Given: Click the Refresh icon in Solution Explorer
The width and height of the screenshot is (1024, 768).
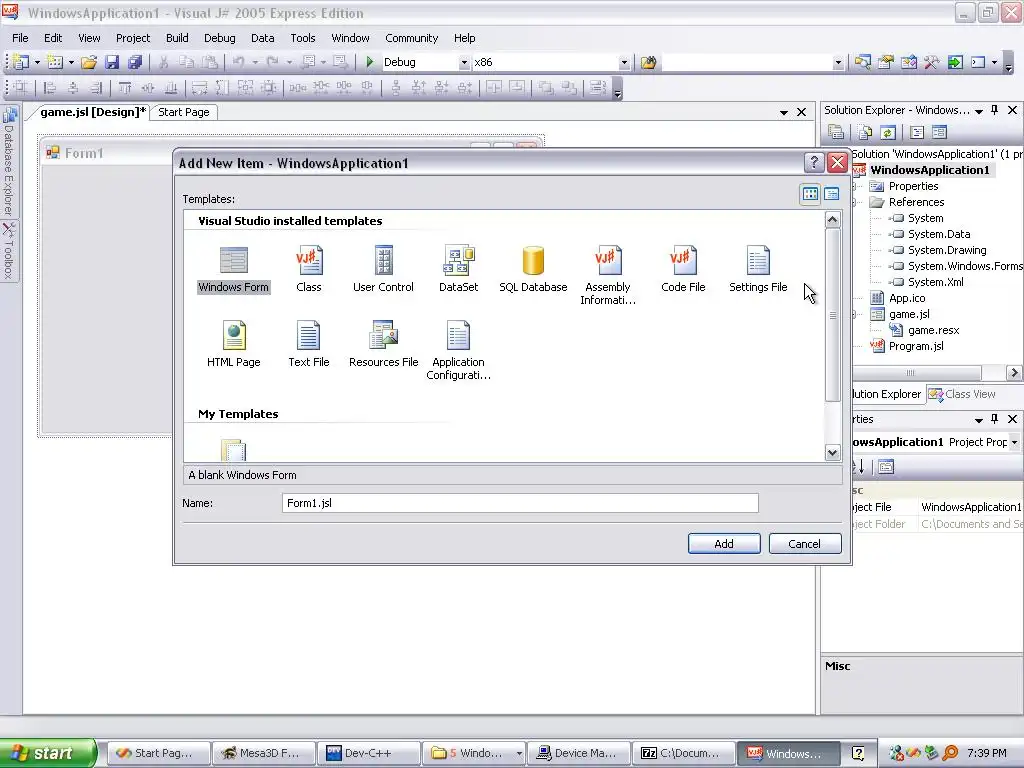Looking at the screenshot, I should (888, 133).
